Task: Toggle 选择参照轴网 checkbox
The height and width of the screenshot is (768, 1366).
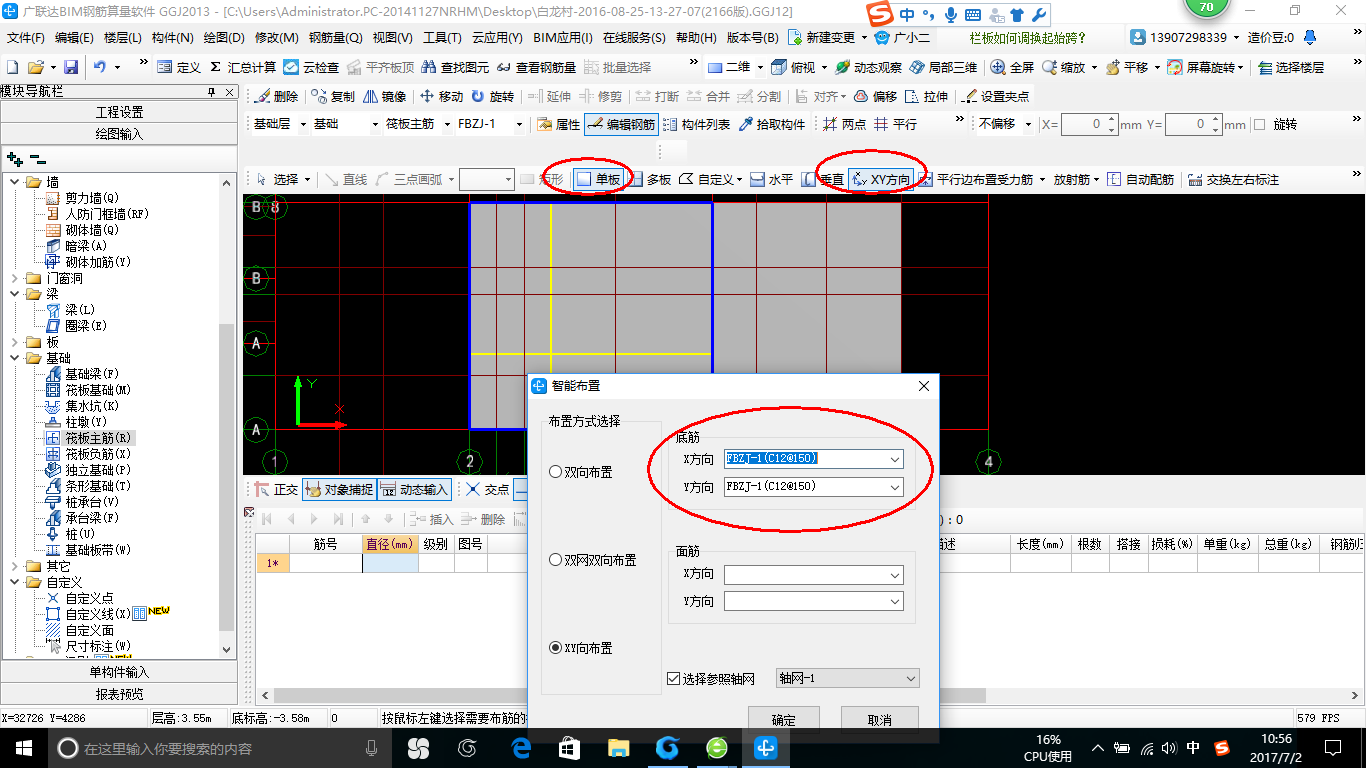Action: click(x=673, y=679)
